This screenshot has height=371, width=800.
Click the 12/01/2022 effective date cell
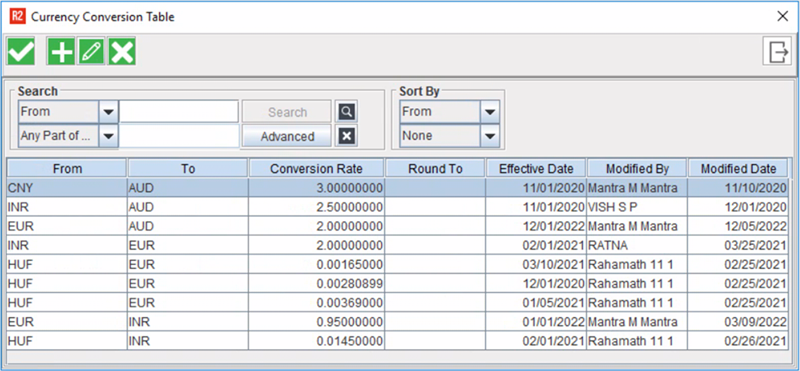click(x=536, y=226)
